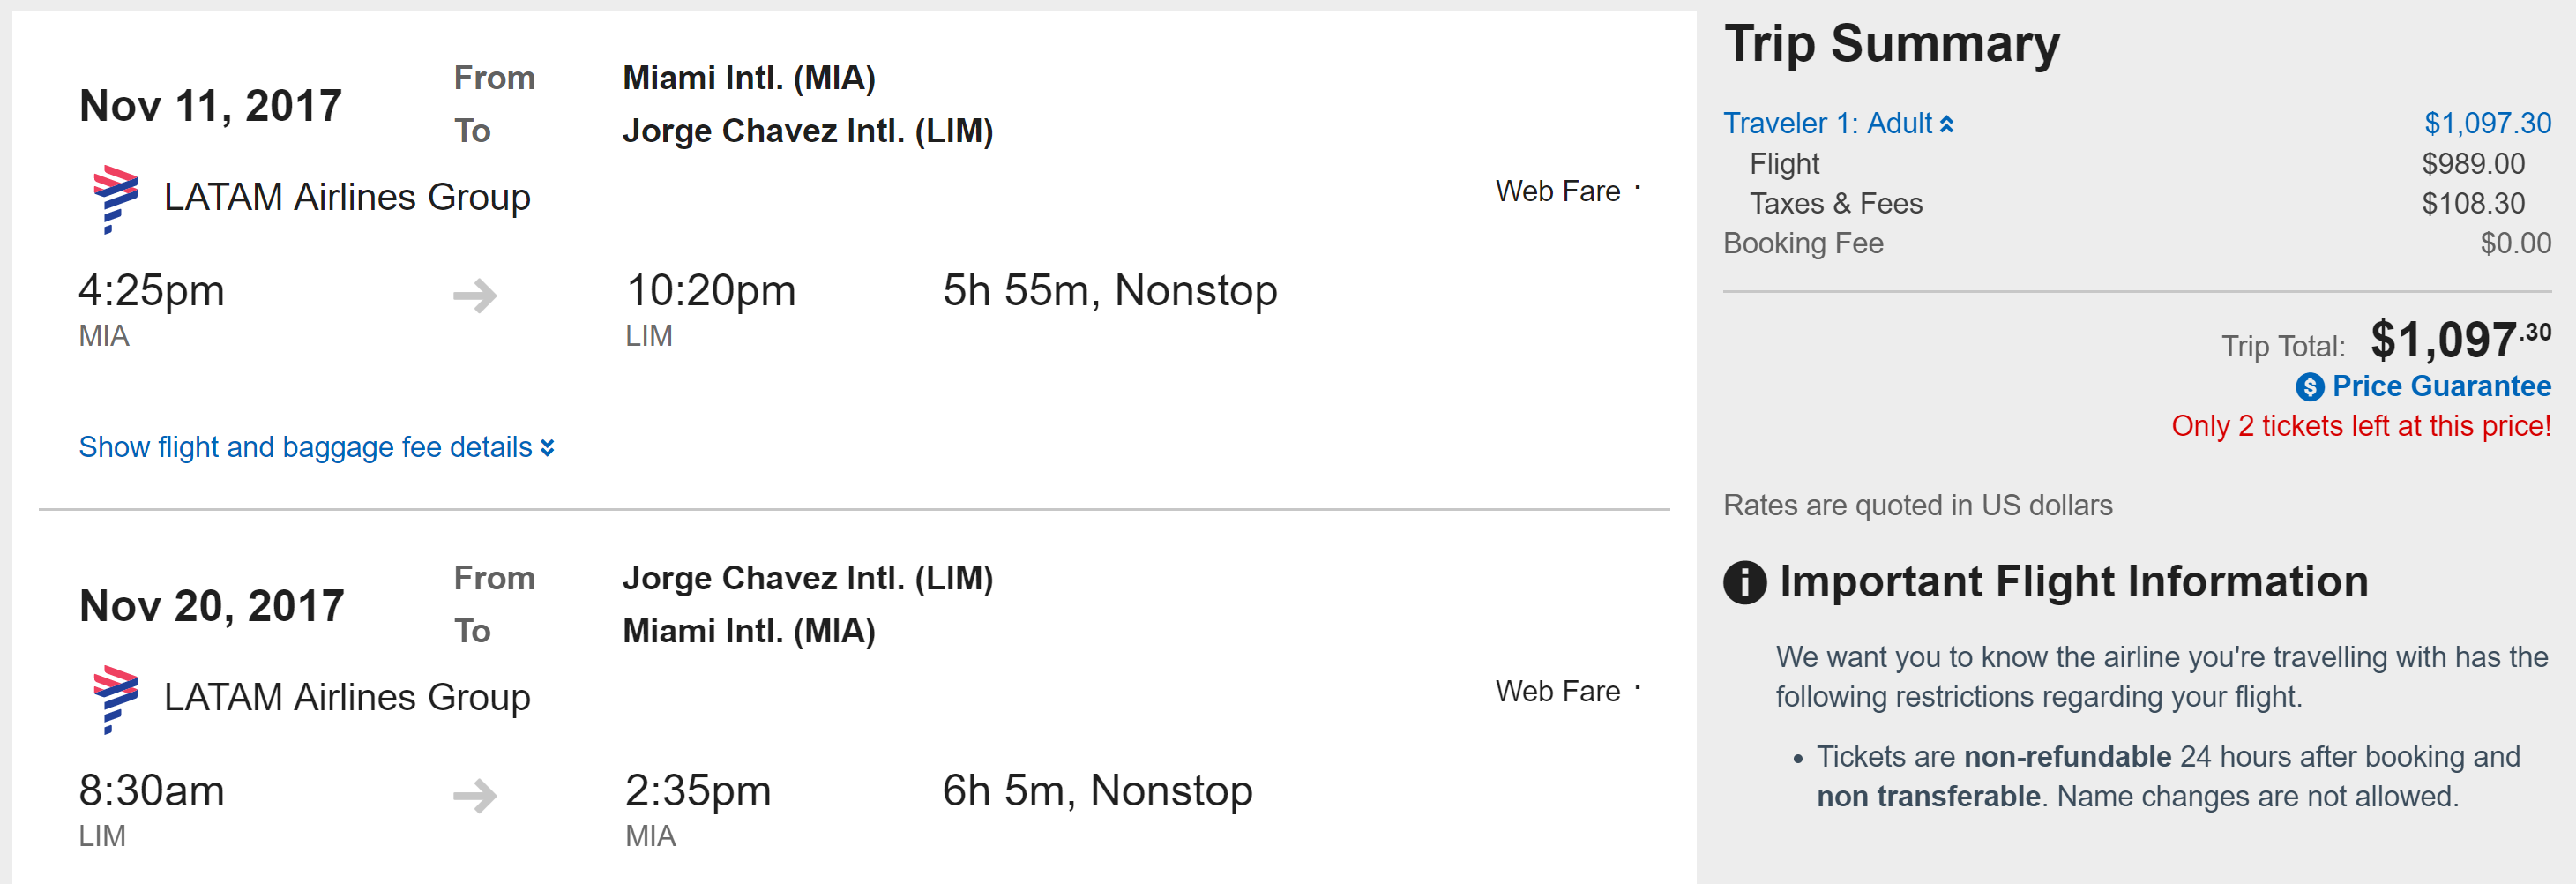Click the Nov 11, 2017 departure date
The height and width of the screenshot is (884, 2576).
(210, 106)
